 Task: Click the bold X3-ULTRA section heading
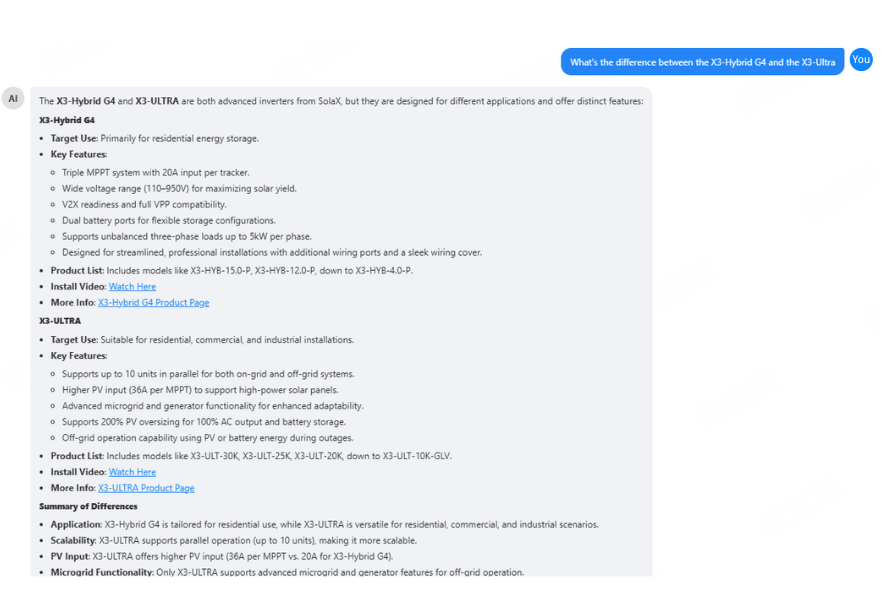(60, 321)
